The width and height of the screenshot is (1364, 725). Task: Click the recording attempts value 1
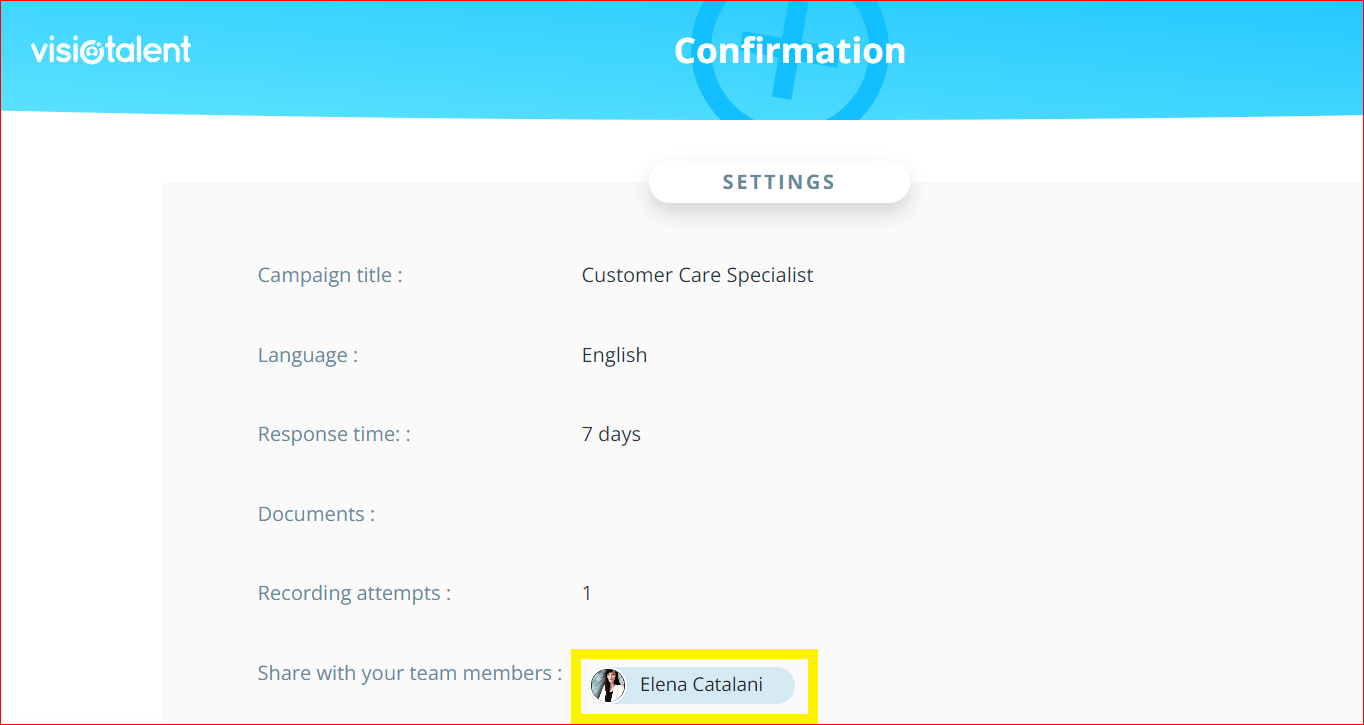587,593
